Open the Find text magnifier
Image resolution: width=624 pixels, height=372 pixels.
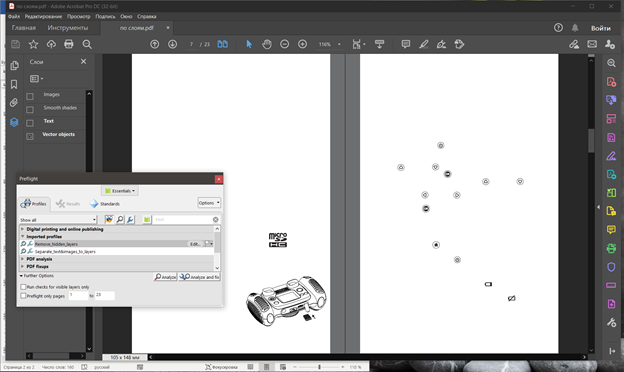point(87,44)
